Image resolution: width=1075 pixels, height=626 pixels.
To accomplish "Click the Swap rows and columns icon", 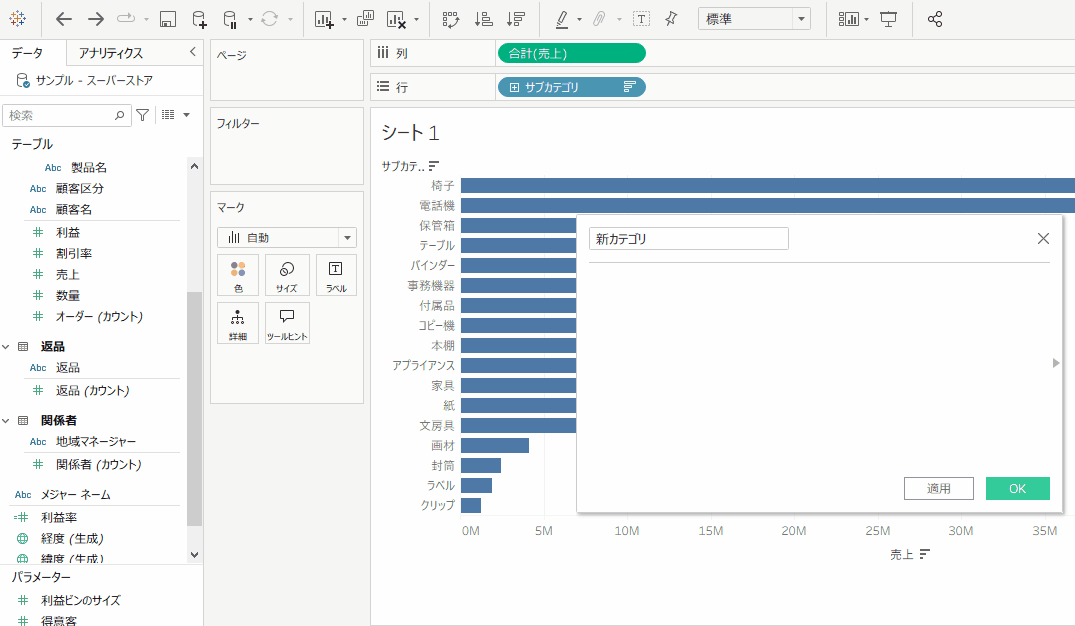I will click(450, 19).
